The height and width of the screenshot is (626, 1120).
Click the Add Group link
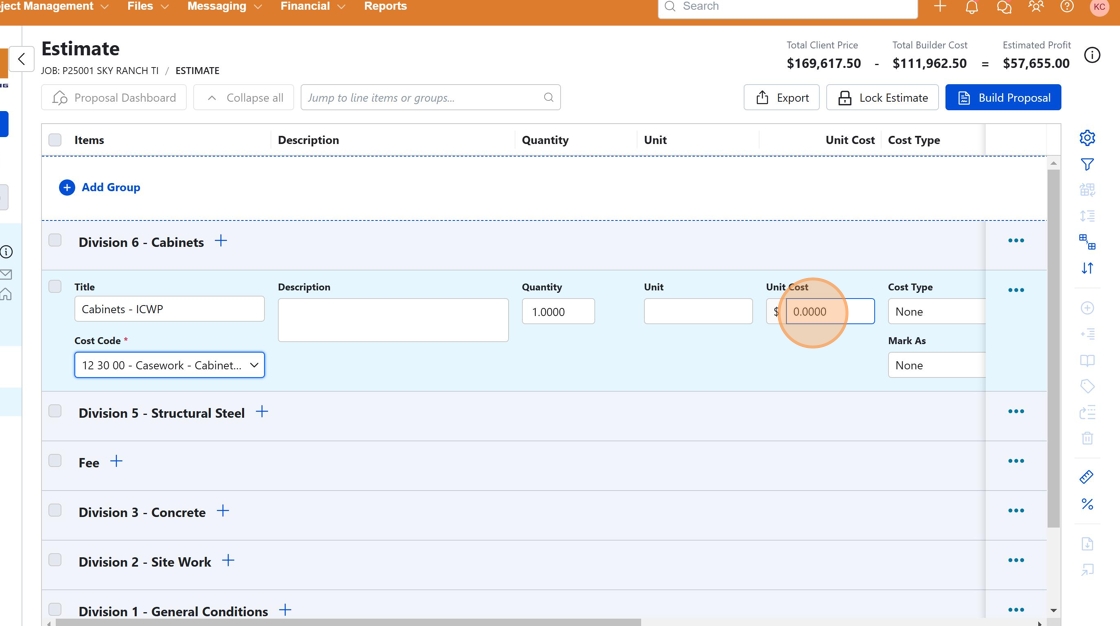coord(100,187)
